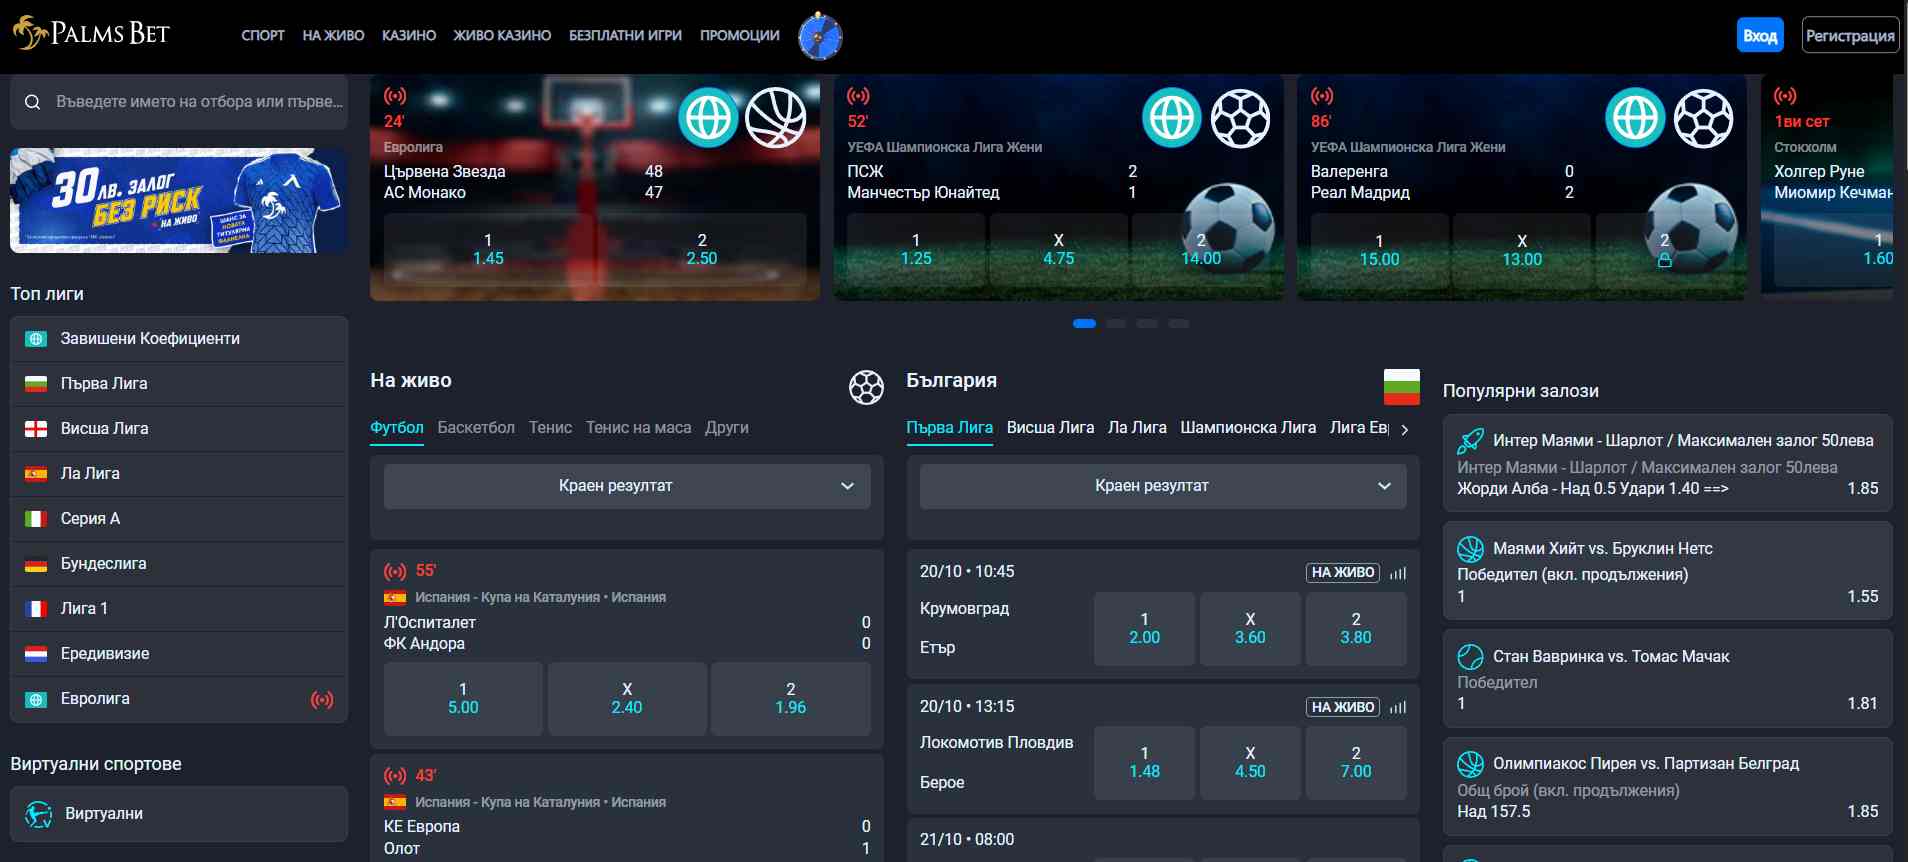Click the England flag icon for Висша Лига
The width and height of the screenshot is (1908, 862).
pyautogui.click(x=36, y=429)
